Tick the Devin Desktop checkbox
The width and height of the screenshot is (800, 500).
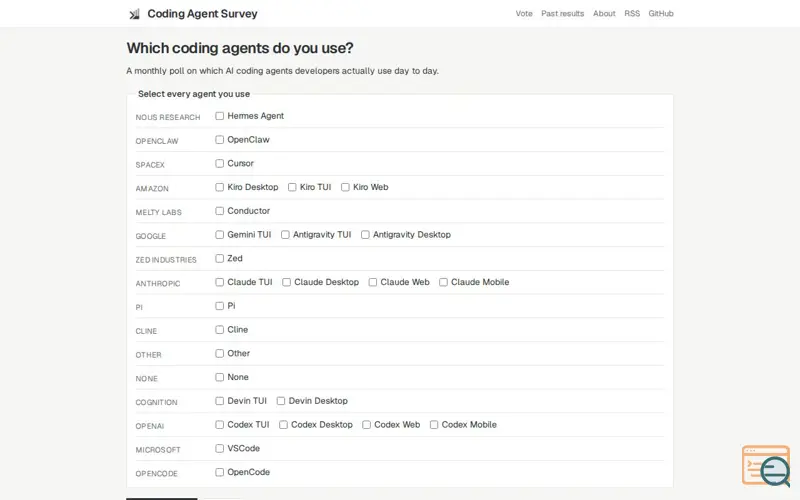tap(281, 401)
